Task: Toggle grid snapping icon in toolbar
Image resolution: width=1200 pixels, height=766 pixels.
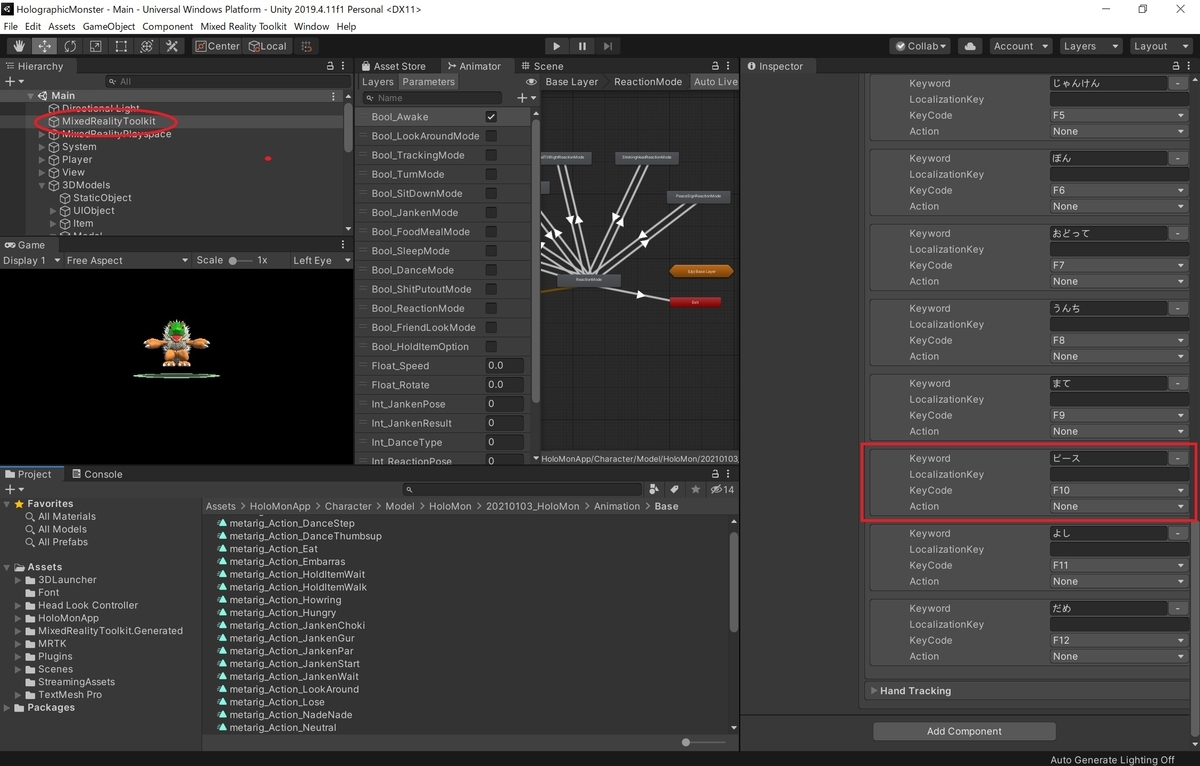Action: point(307,46)
